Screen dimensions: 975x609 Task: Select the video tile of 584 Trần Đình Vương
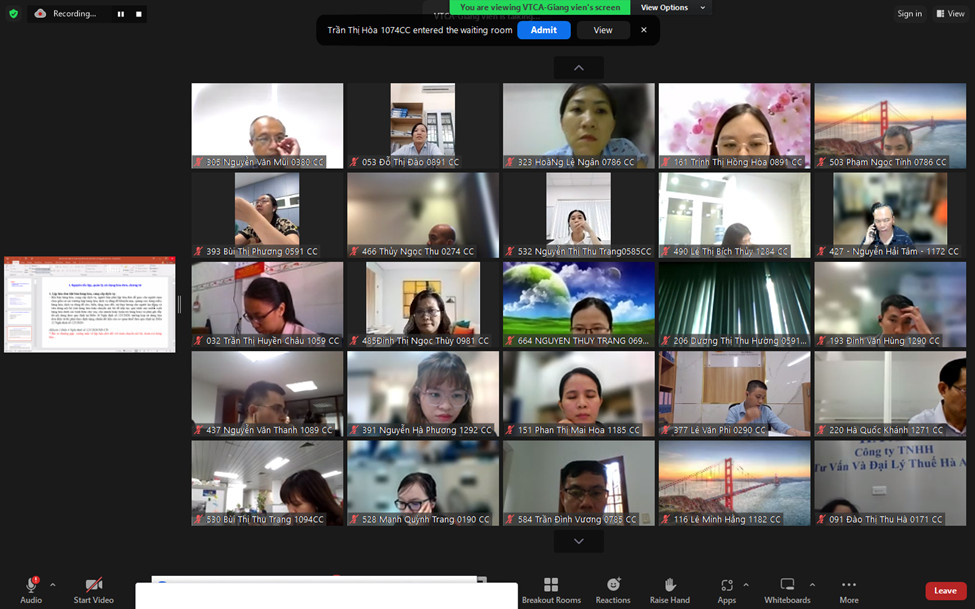[579, 483]
